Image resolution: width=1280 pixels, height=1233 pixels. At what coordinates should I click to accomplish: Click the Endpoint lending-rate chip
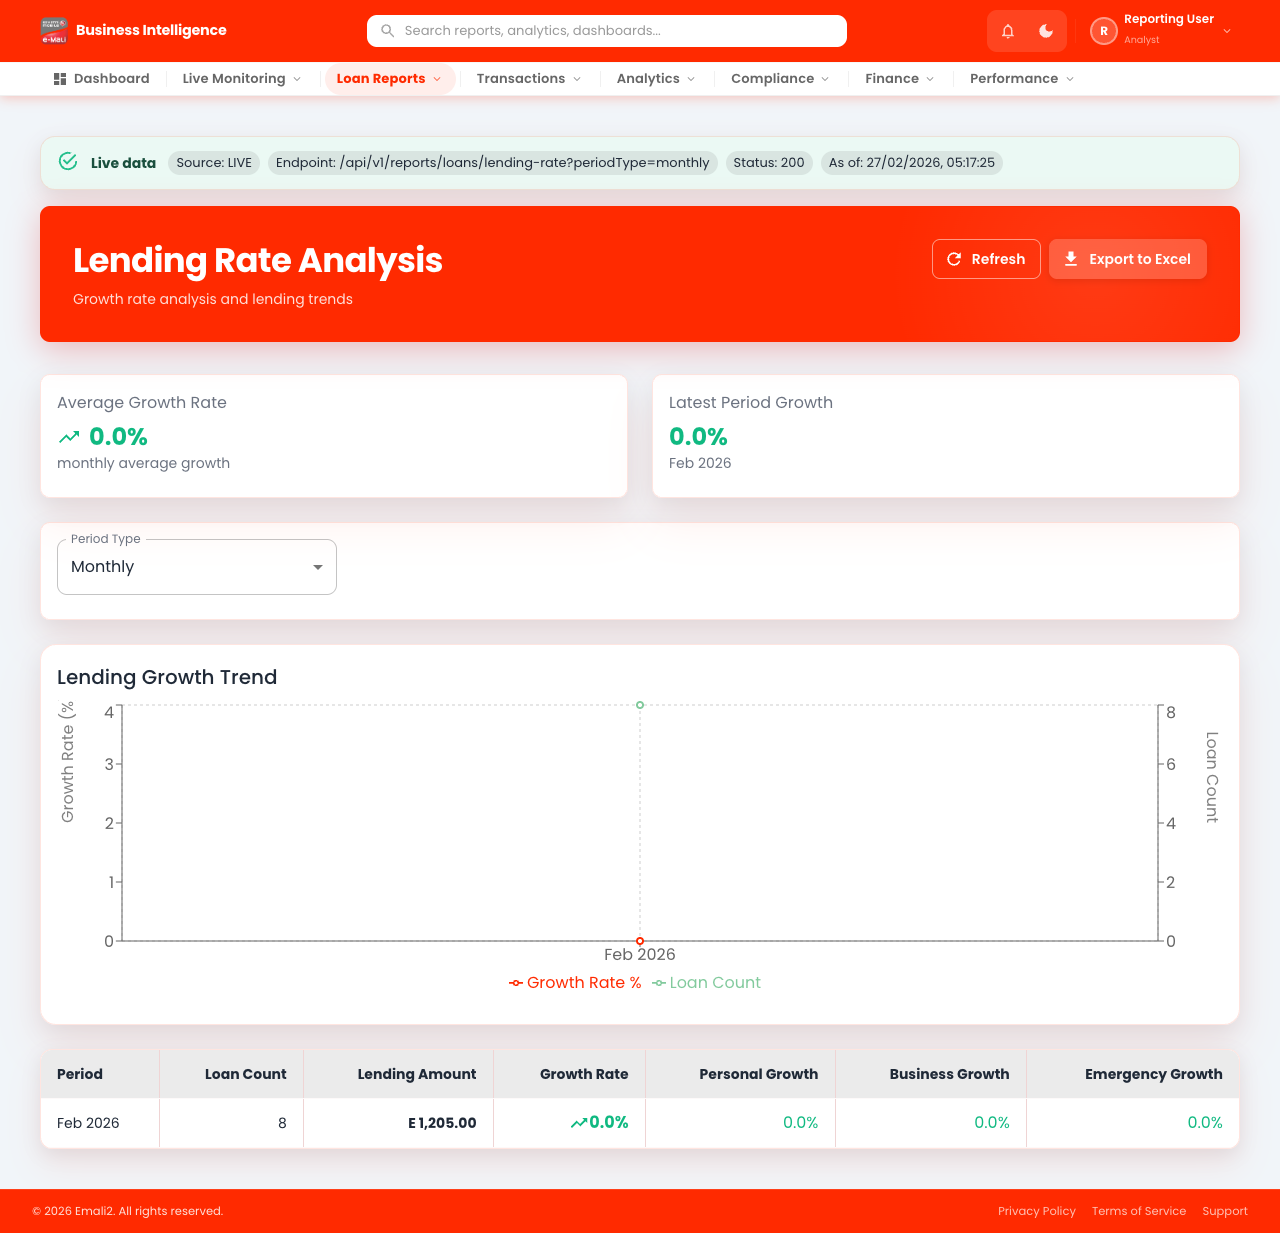point(493,163)
